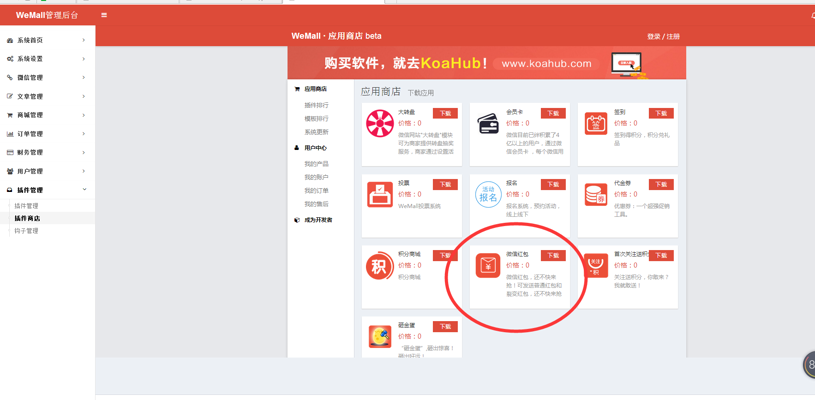
Task: Click the 首次关注送积分 app icon
Action: (x=596, y=265)
